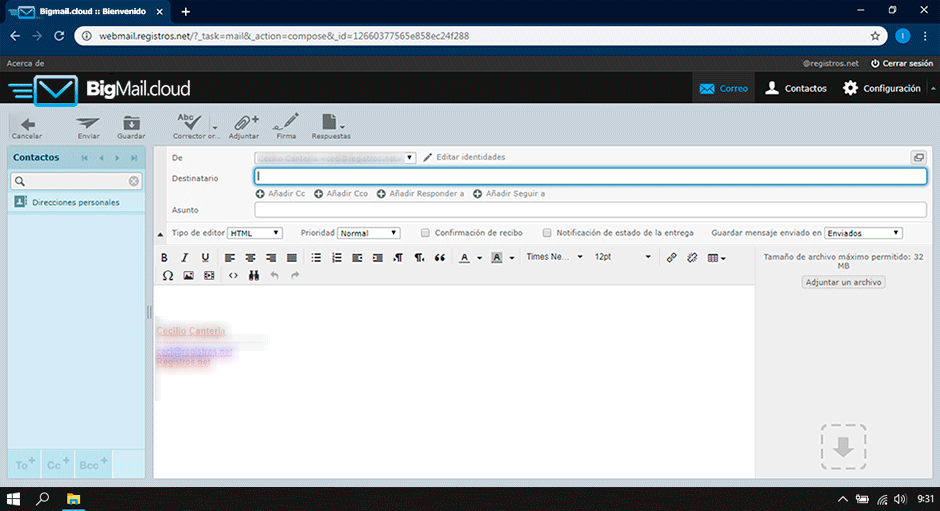940x511 pixels.
Task: Enable Confirmación de recibo checkbox
Action: point(425,233)
